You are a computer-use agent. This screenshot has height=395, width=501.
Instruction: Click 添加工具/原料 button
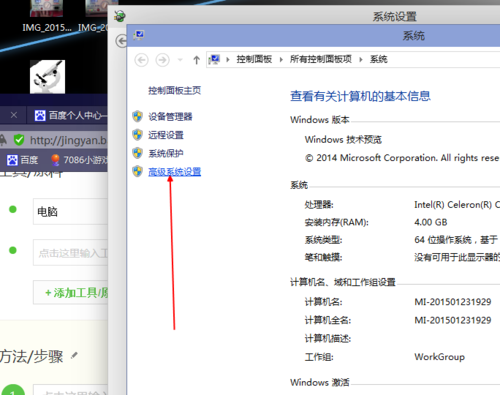click(x=70, y=293)
